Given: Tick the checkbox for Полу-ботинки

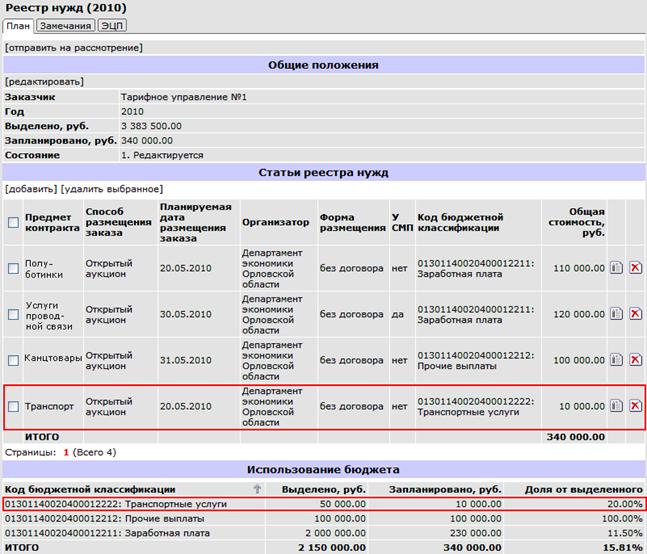Looking at the screenshot, I should (13, 269).
